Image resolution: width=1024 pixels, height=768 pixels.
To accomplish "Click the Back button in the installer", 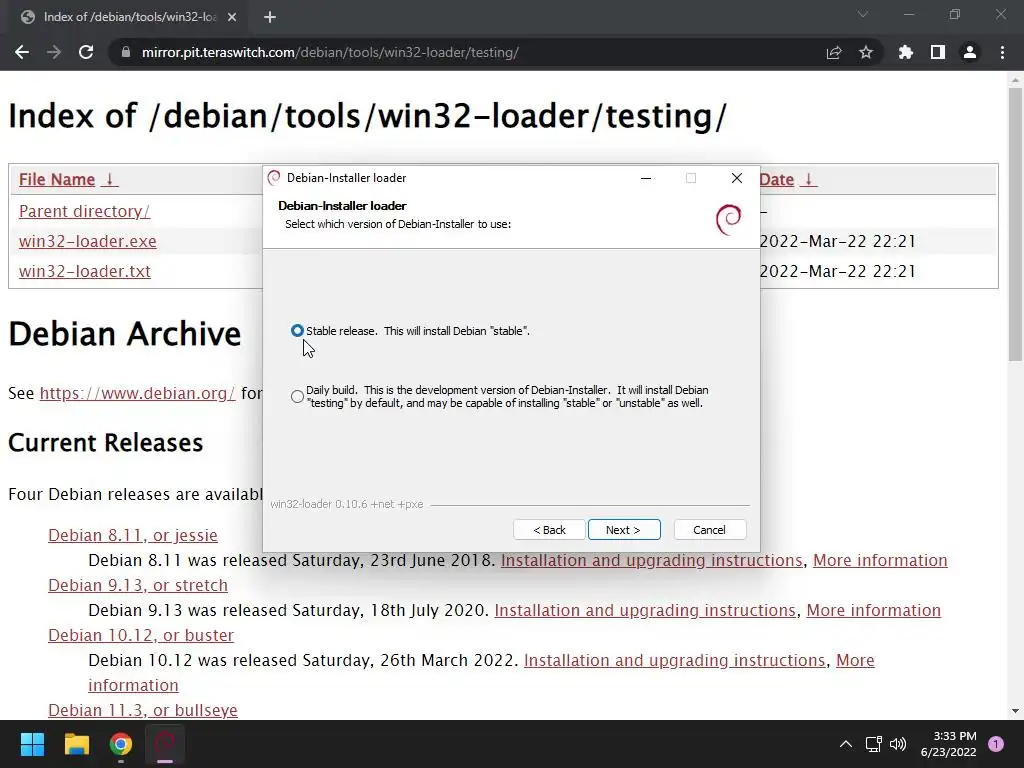I will [x=549, y=530].
